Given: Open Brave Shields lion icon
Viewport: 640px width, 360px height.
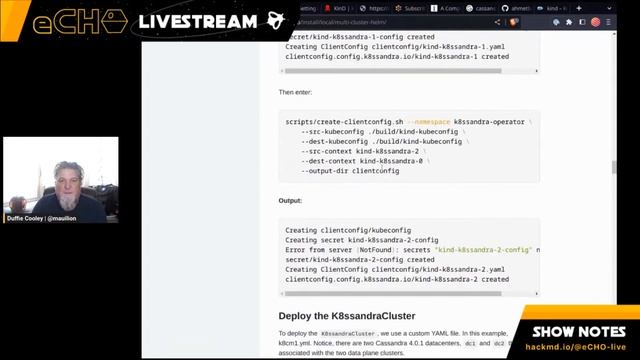Looking at the screenshot, I should pos(513,22).
